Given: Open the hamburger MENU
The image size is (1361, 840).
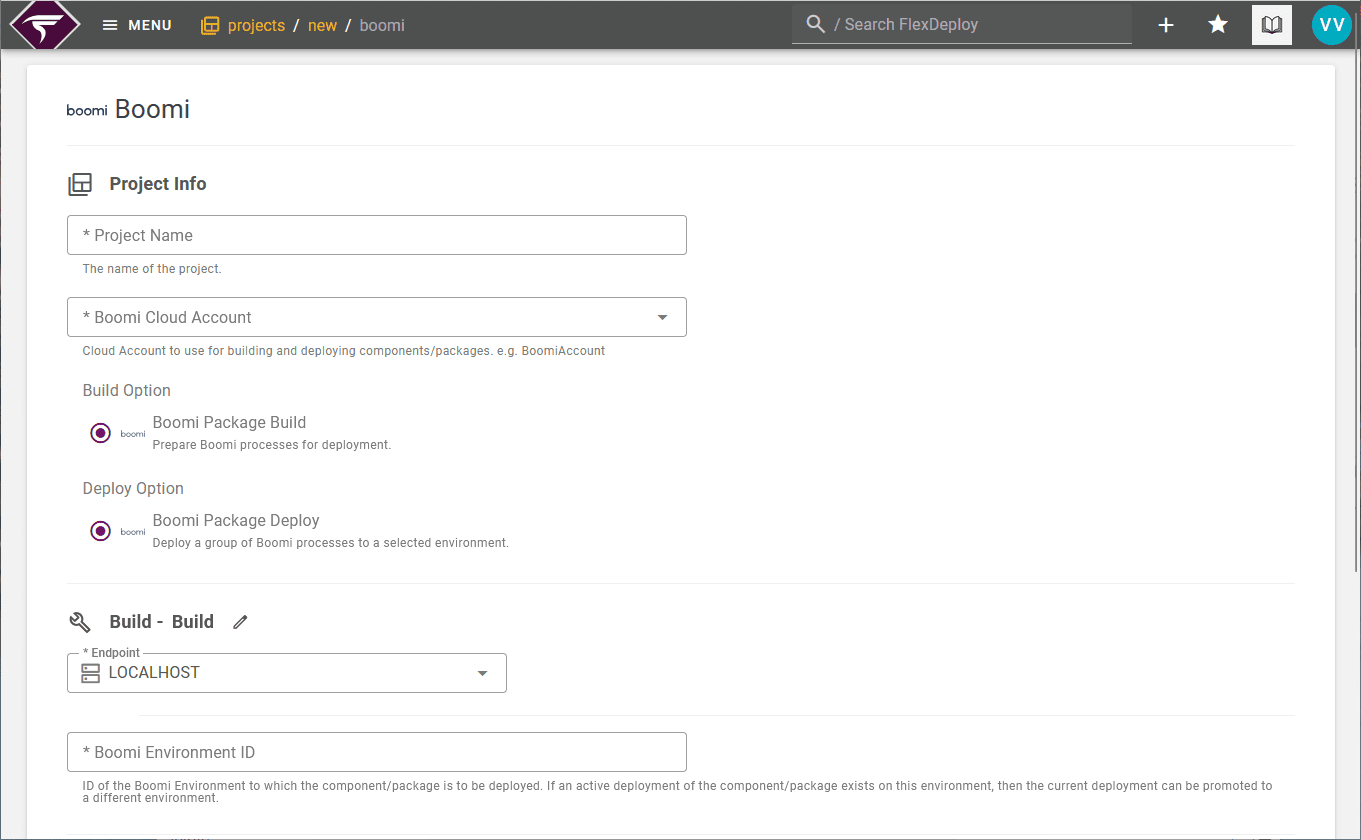Looking at the screenshot, I should coord(137,25).
